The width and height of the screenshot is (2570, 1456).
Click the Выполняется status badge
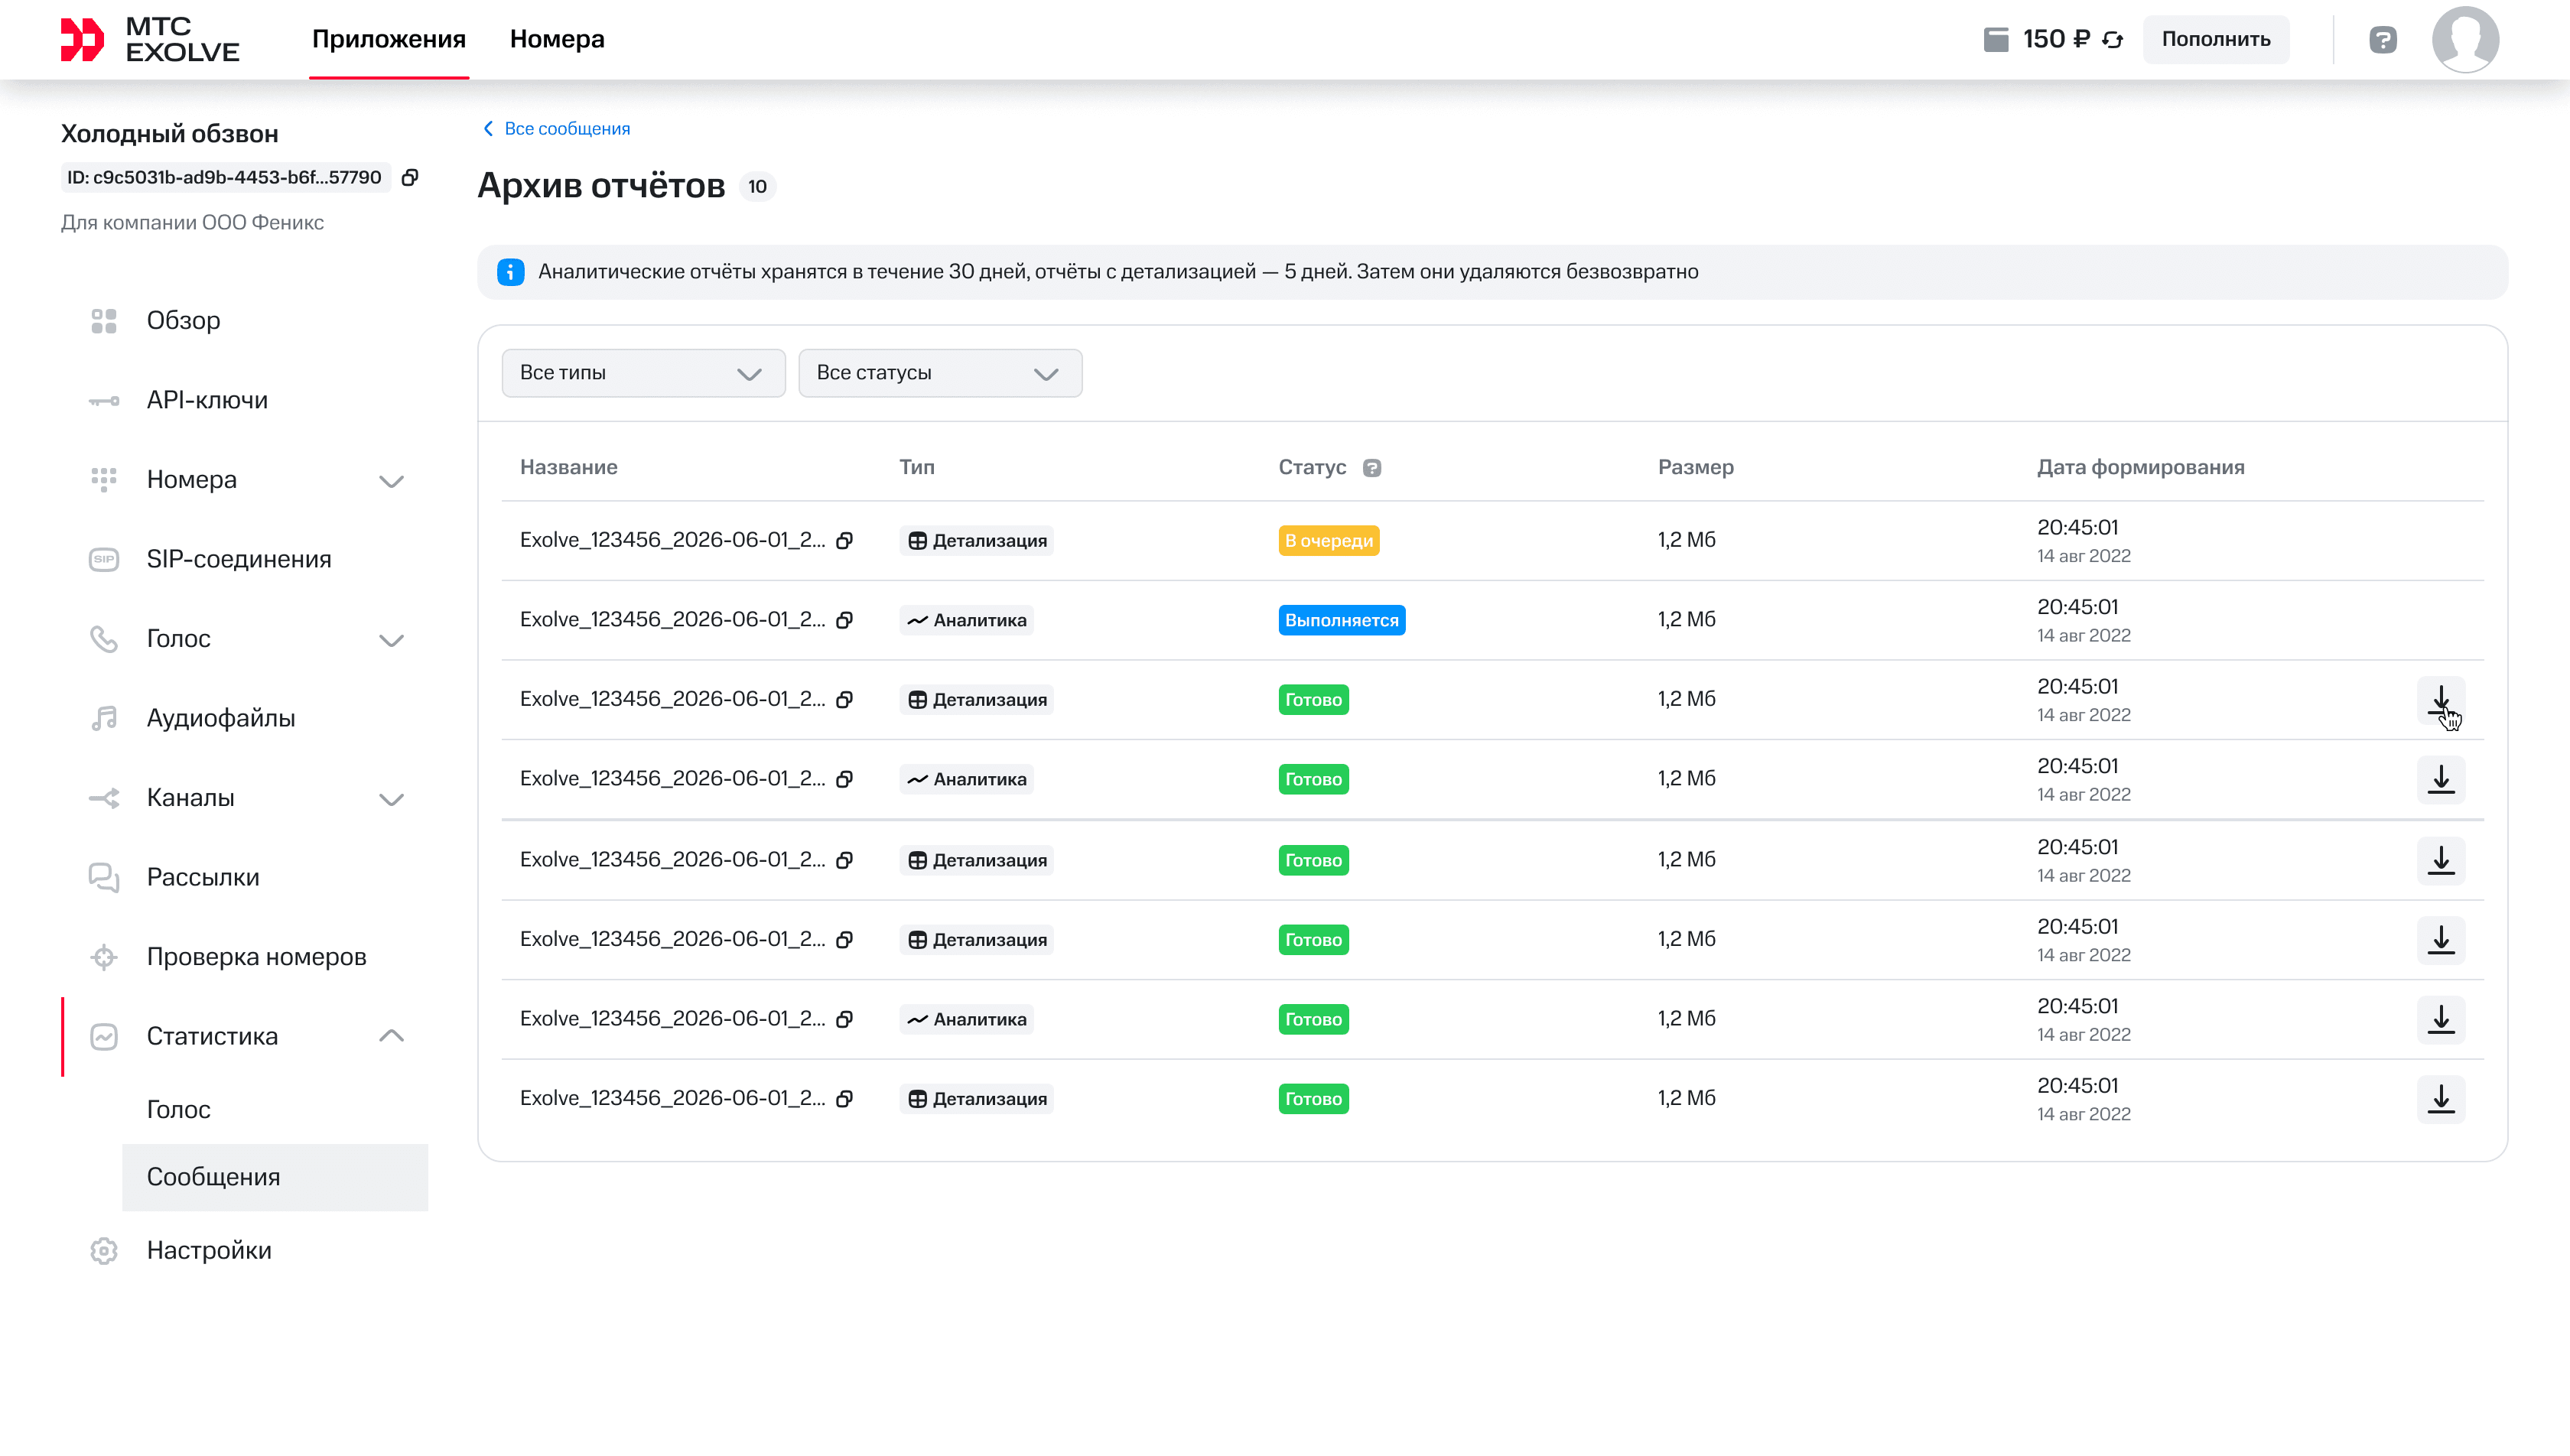1341,620
